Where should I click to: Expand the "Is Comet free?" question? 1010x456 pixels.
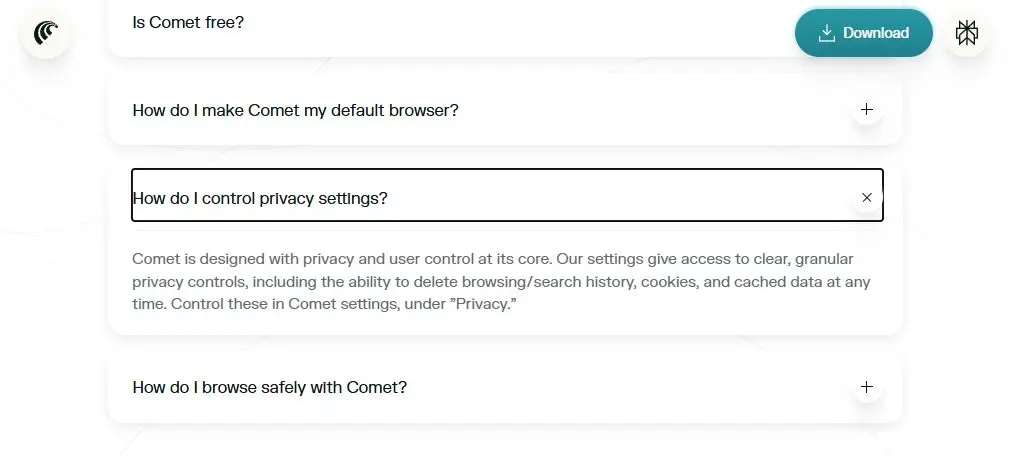(188, 21)
